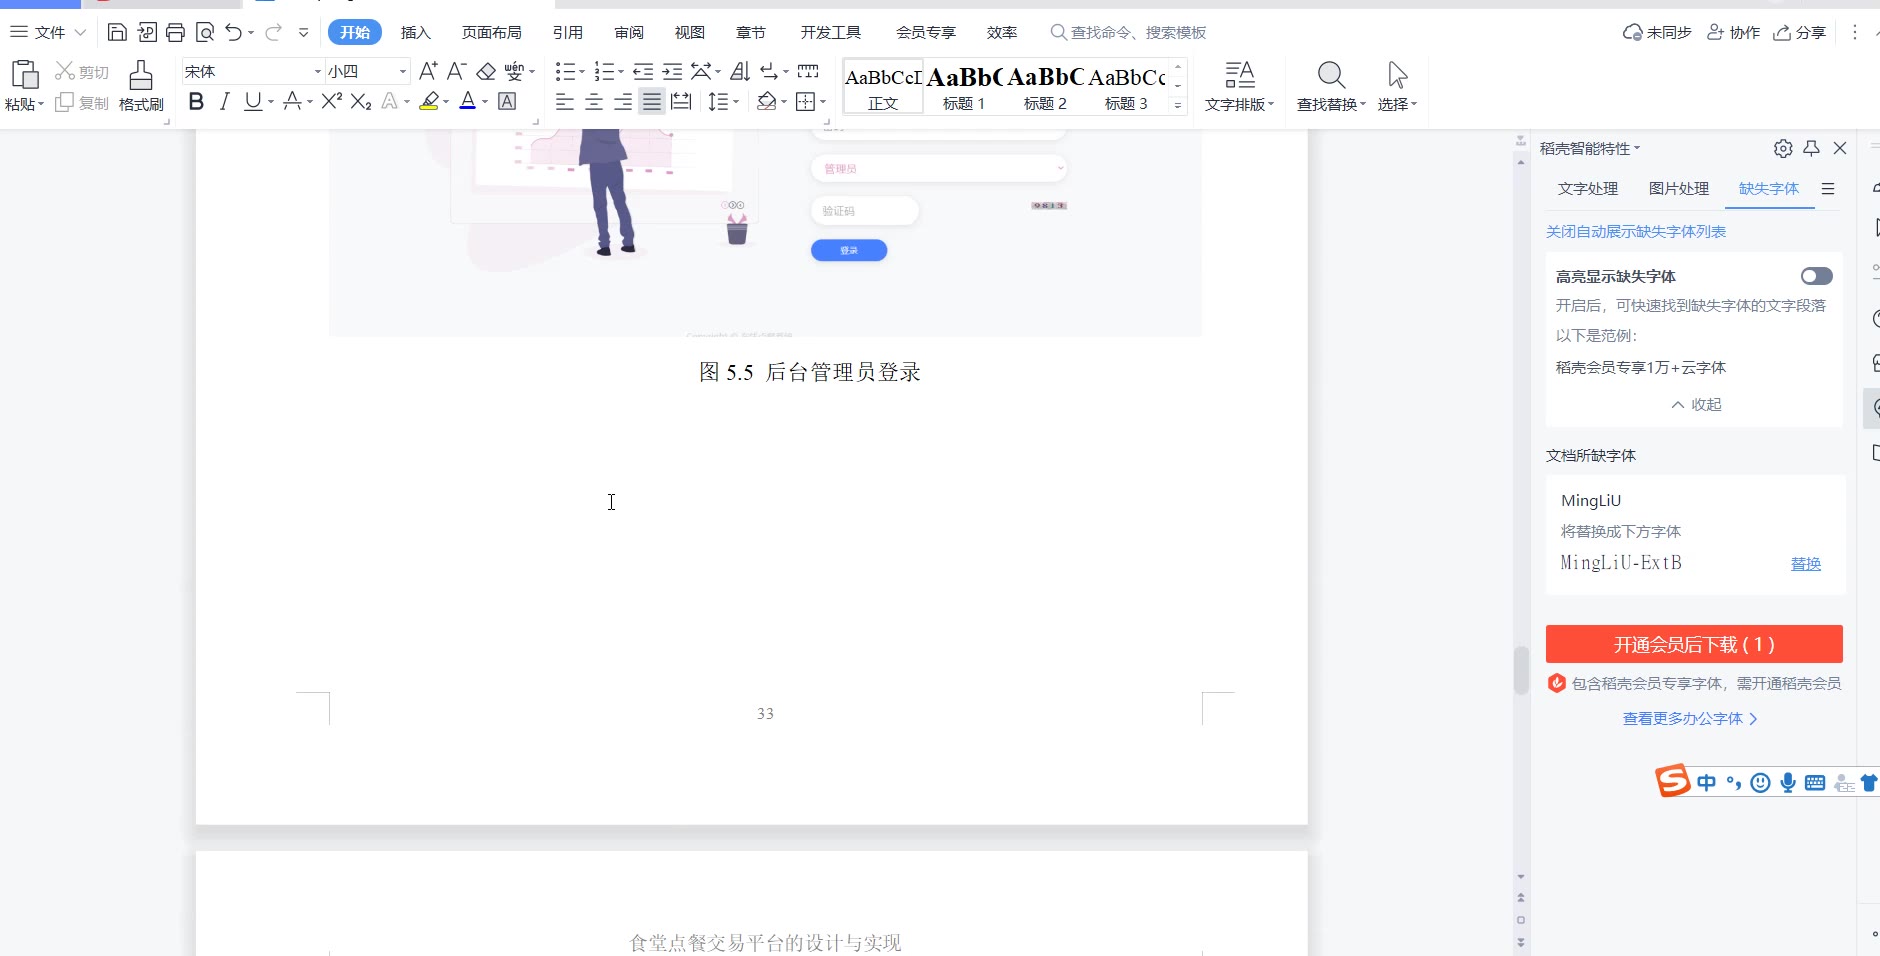
Task: Apply the 标题 1 style
Action: click(x=964, y=87)
